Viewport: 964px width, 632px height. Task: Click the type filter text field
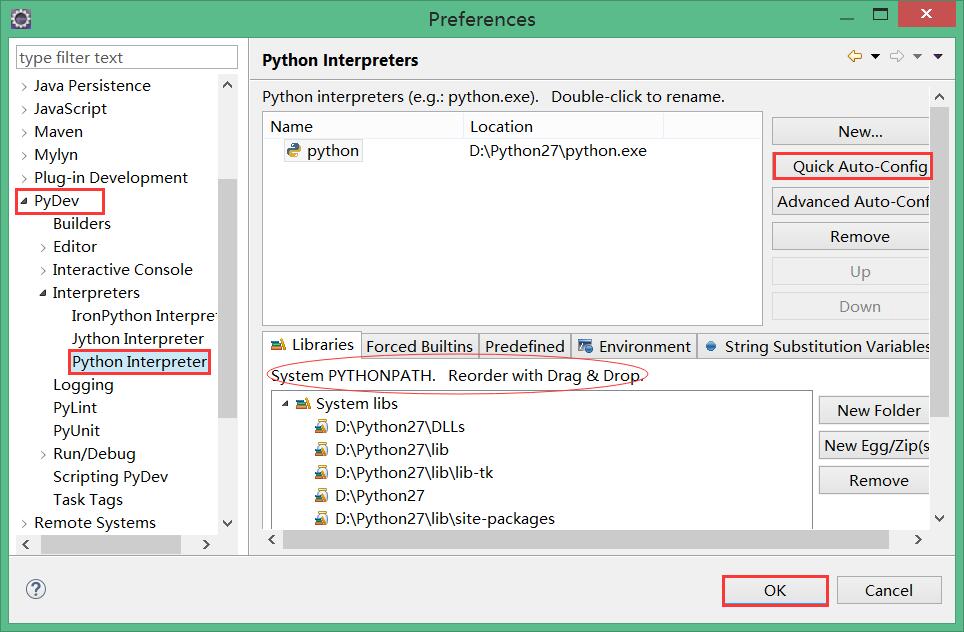pos(127,57)
